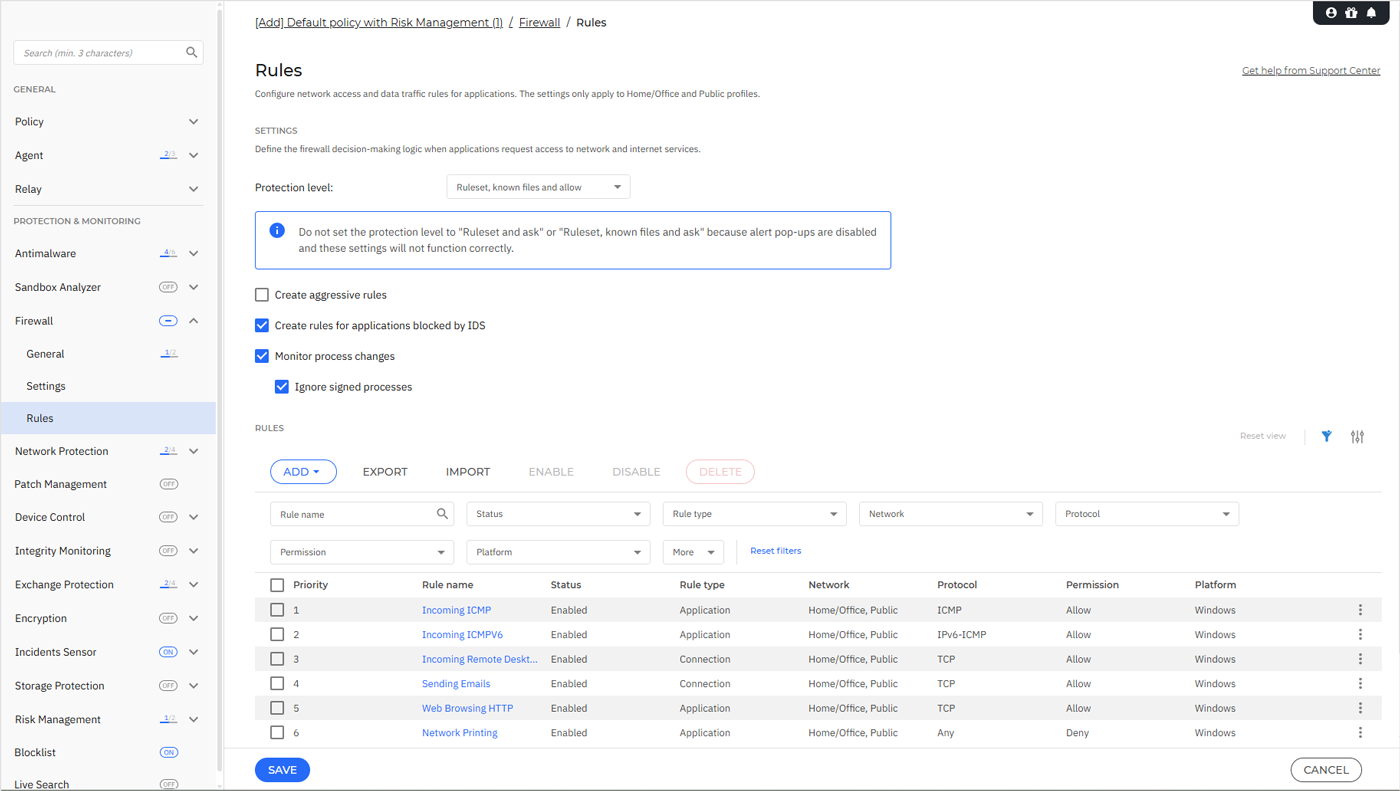Uncheck Create rules for applications blocked by IDS
The width and height of the screenshot is (1400, 791).
coord(262,325)
